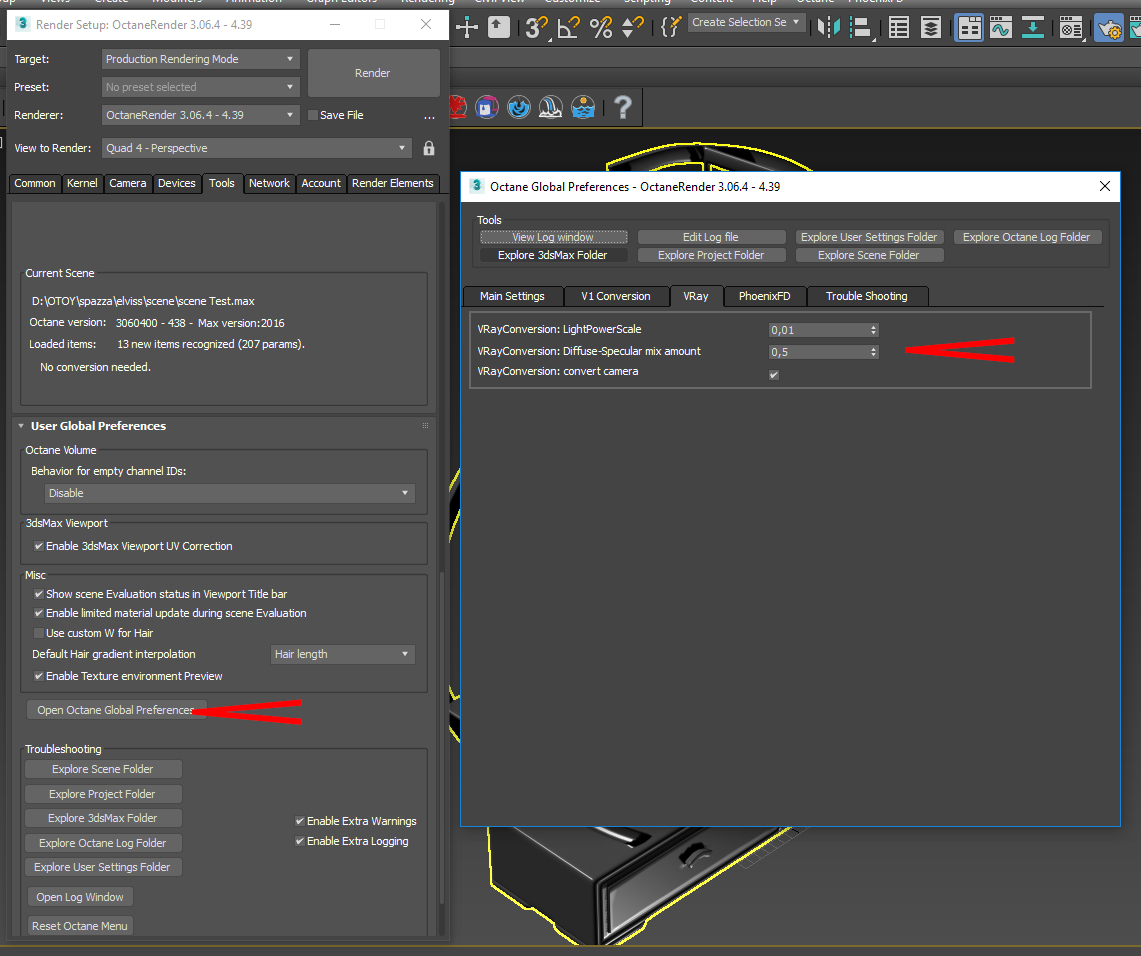The width and height of the screenshot is (1141, 956).
Task: Open the Preset dropdown
Action: pyautogui.click(x=200, y=87)
